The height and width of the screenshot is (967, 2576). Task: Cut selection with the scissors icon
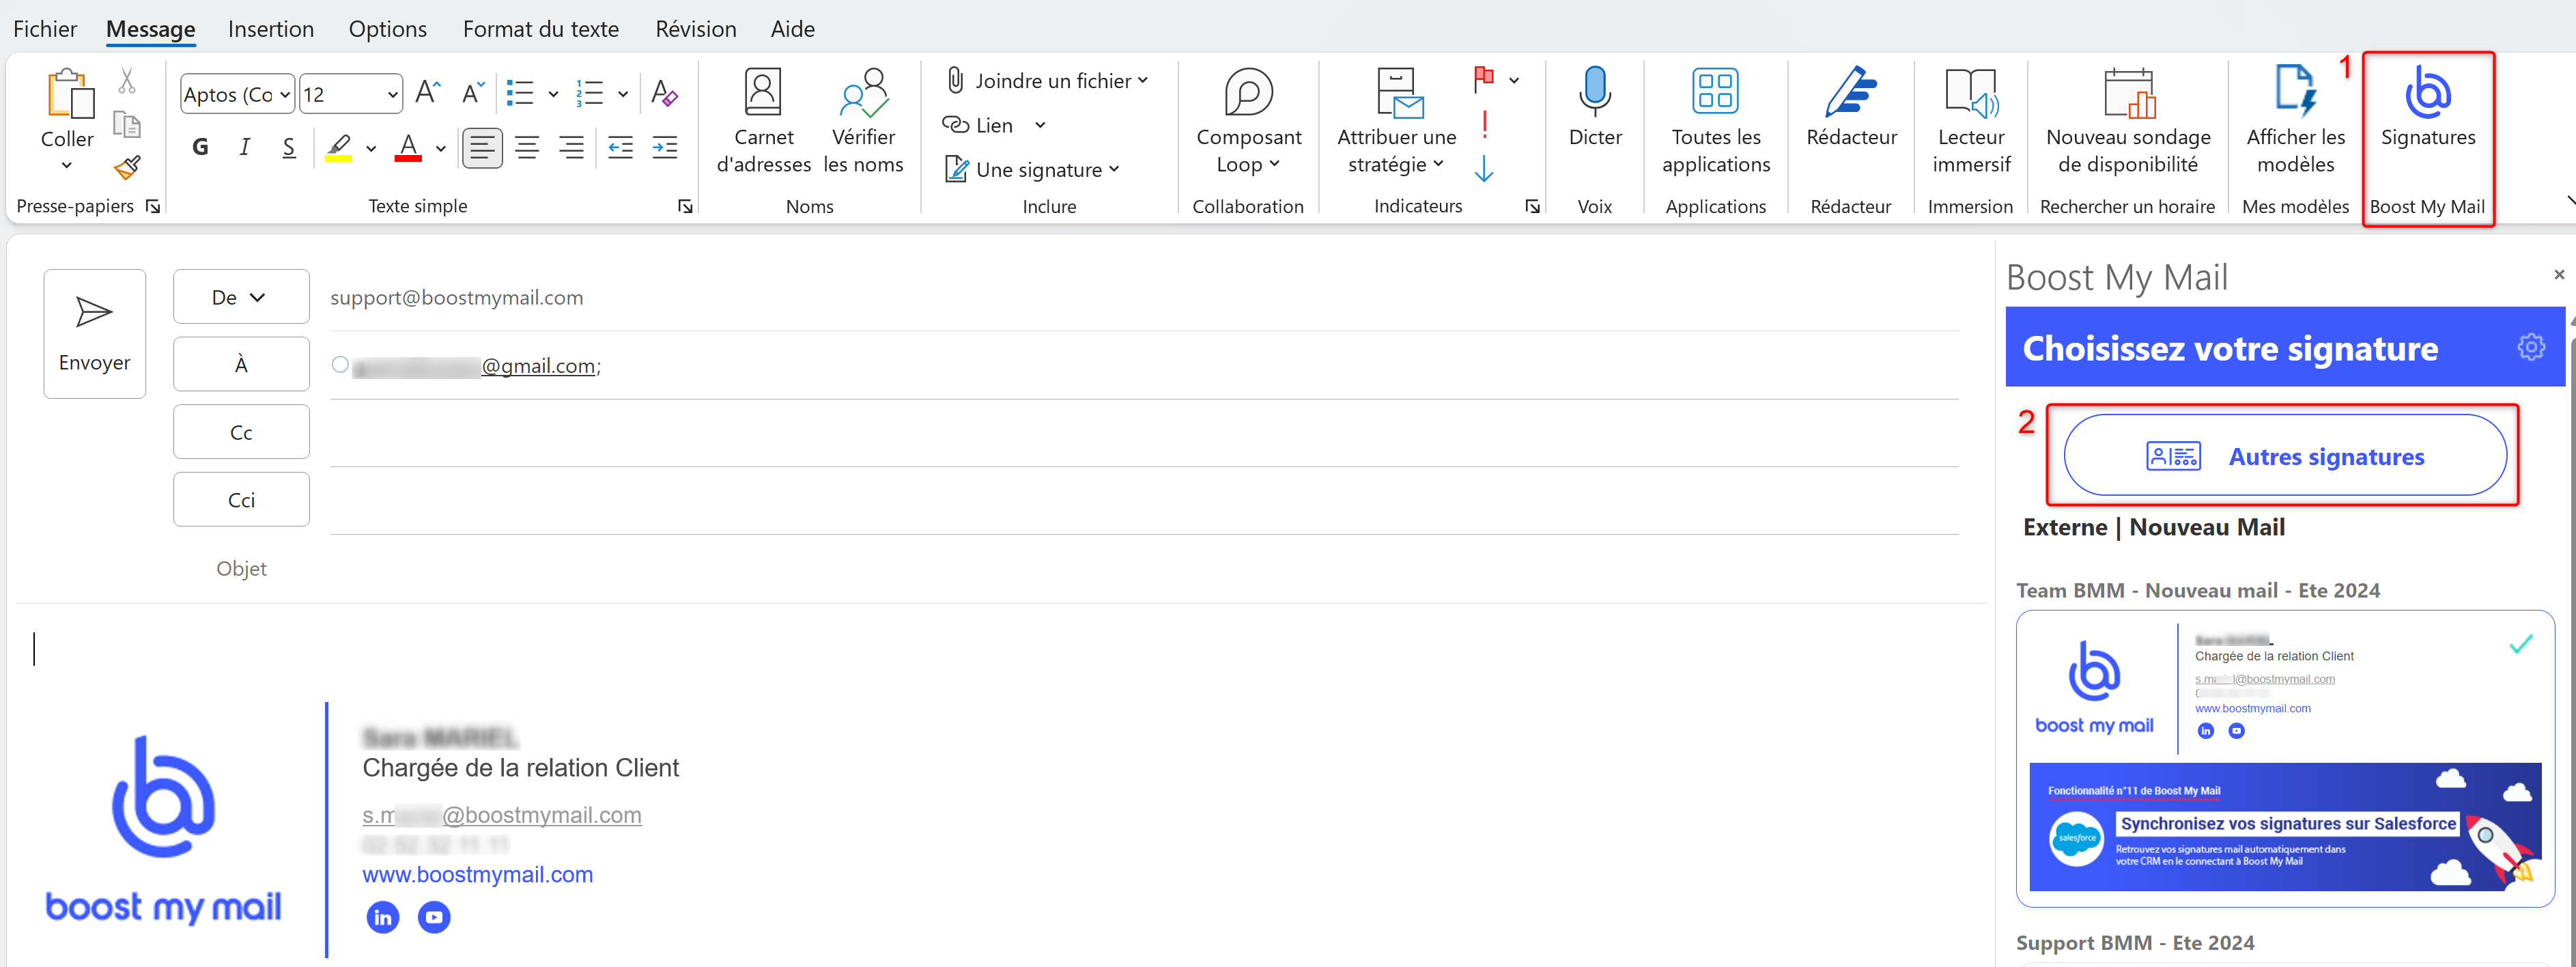click(x=127, y=81)
